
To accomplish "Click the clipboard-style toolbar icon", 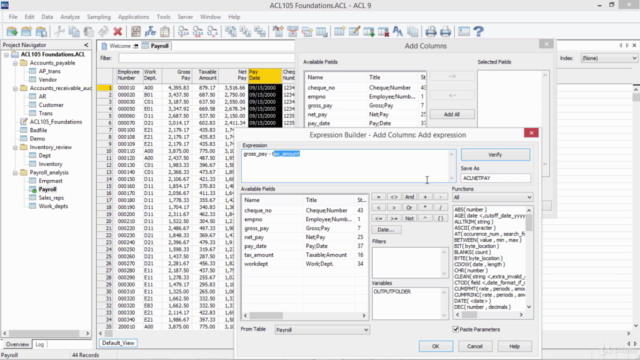I will point(165,31).
